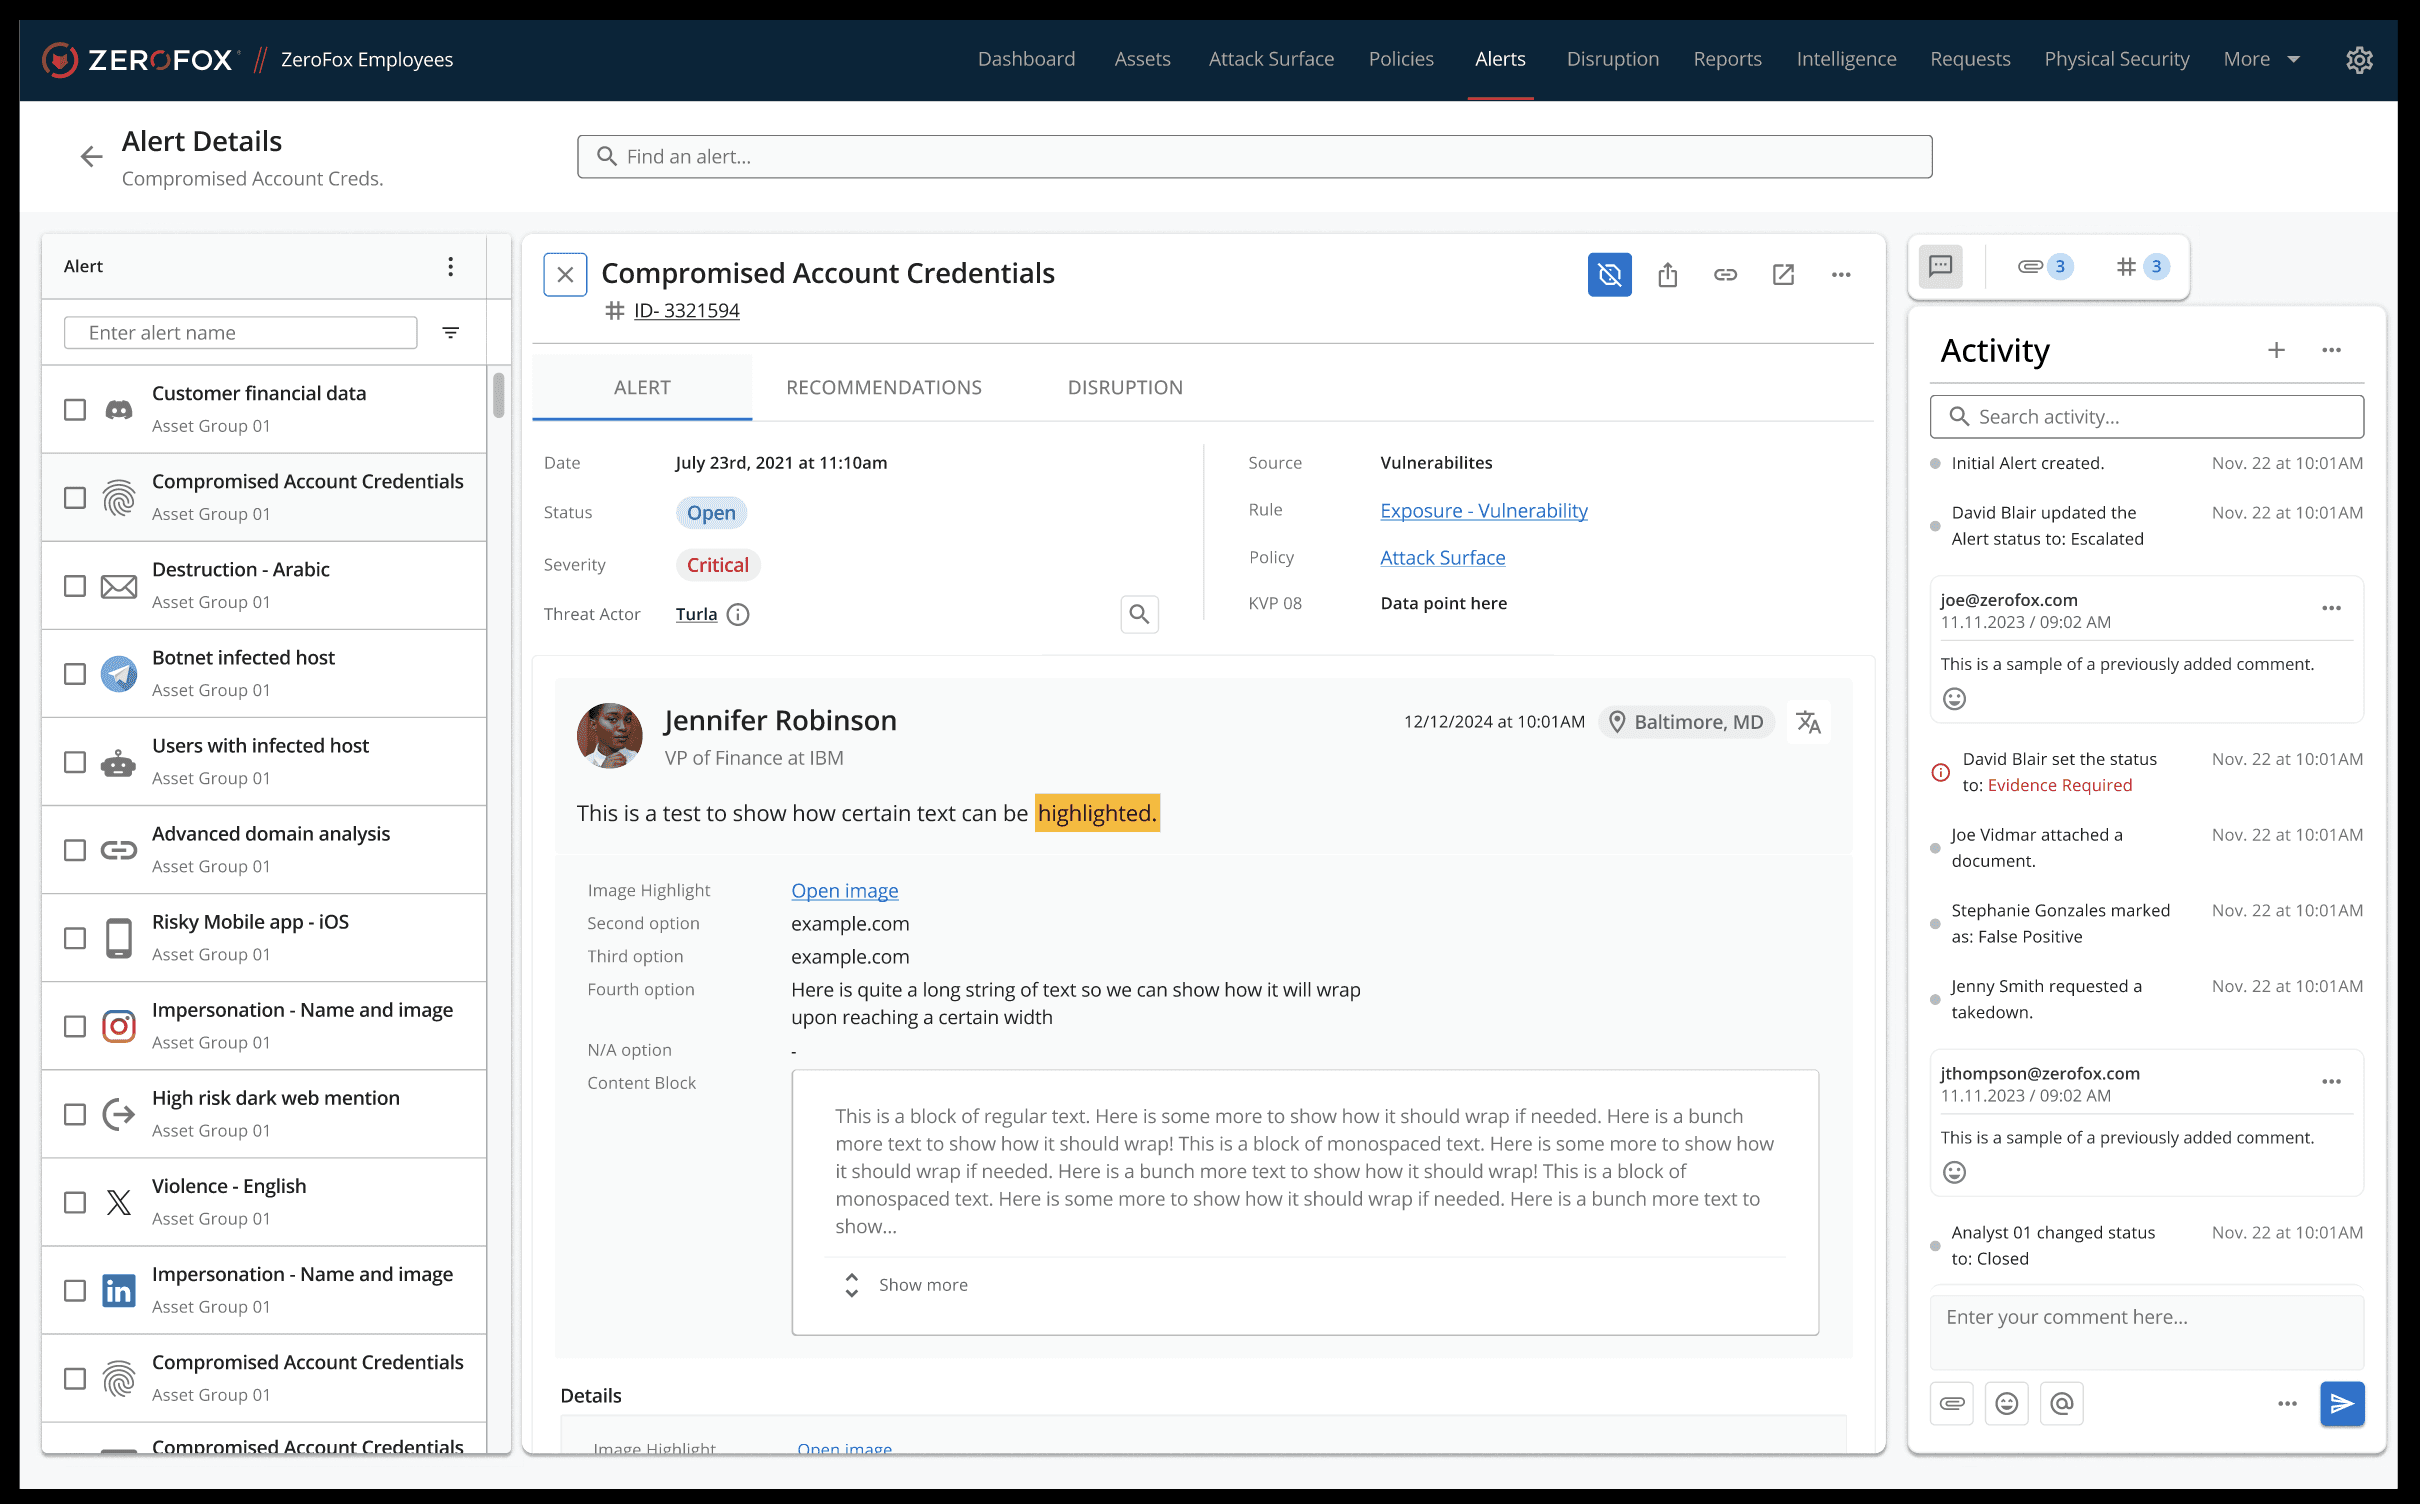Click the send comment arrow button

tap(2342, 1403)
